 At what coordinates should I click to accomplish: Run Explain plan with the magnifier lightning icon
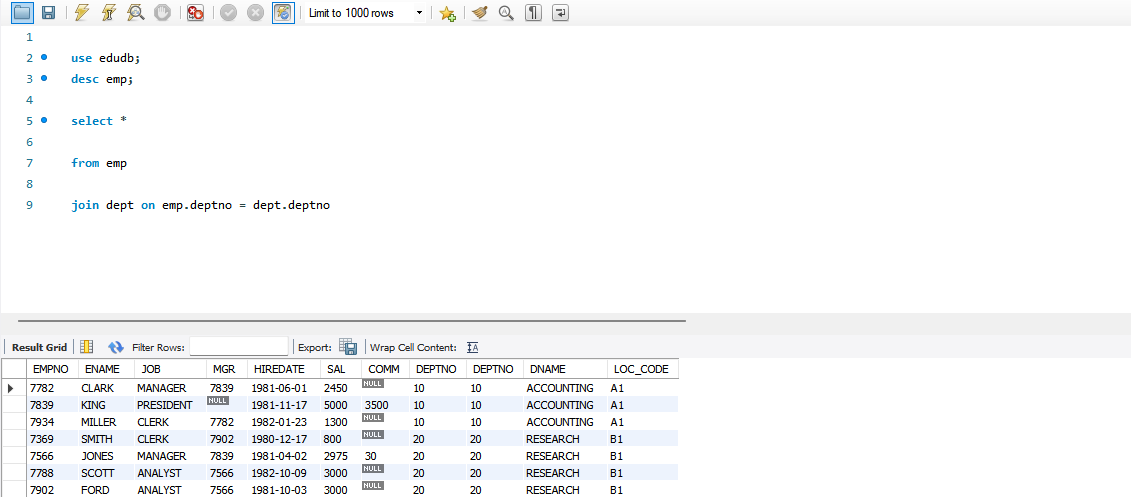pos(134,12)
